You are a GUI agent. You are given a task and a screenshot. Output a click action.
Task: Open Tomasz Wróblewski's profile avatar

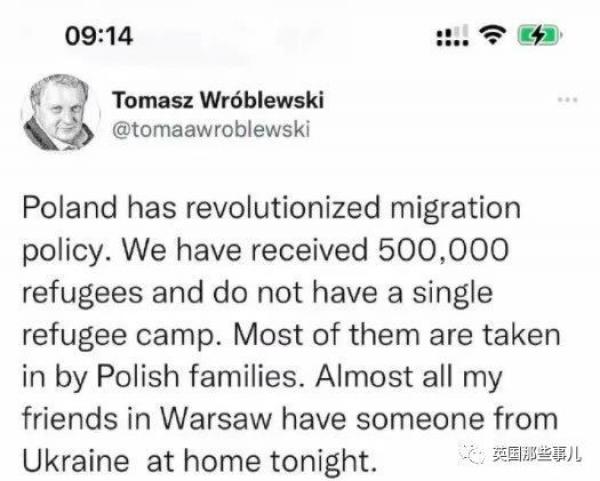point(58,112)
